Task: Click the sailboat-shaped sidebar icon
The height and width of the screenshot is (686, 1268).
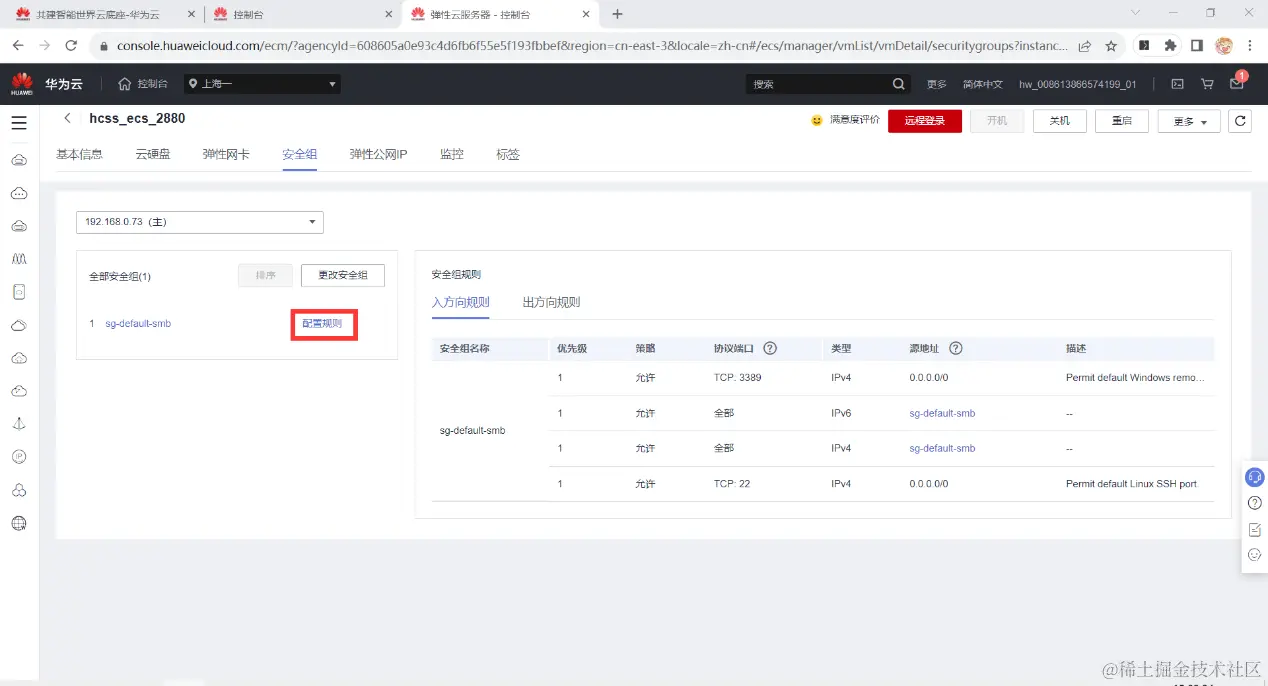Action: pyautogui.click(x=19, y=424)
